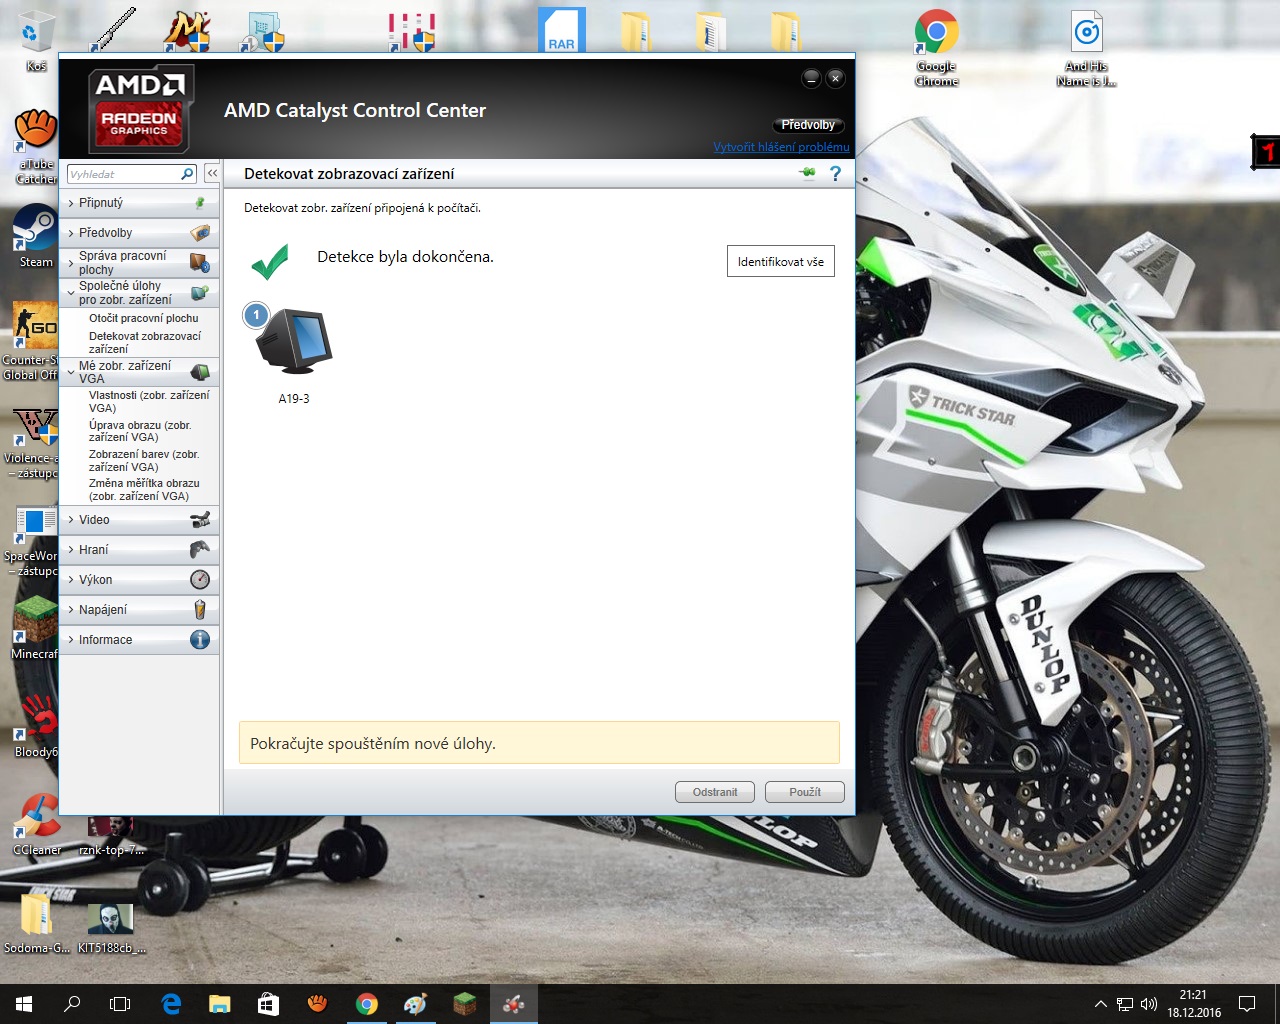Expand Správa pracovní plochy section
Viewport: 1280px width, 1024px height.
pos(122,263)
